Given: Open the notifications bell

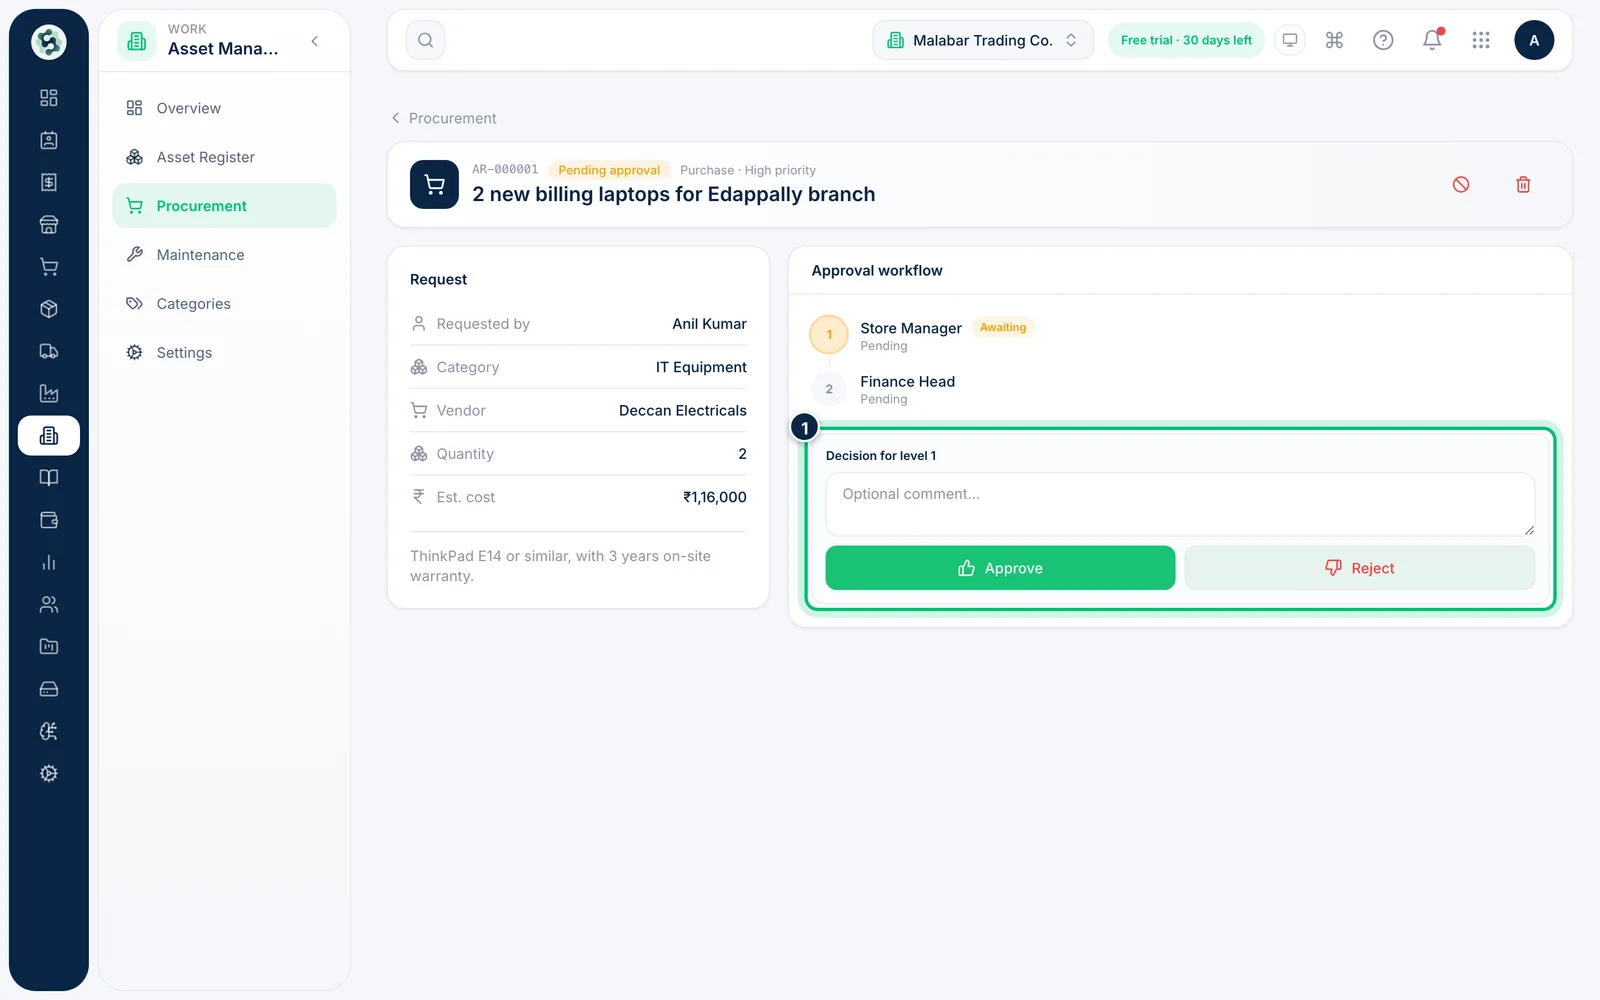Looking at the screenshot, I should coord(1432,40).
